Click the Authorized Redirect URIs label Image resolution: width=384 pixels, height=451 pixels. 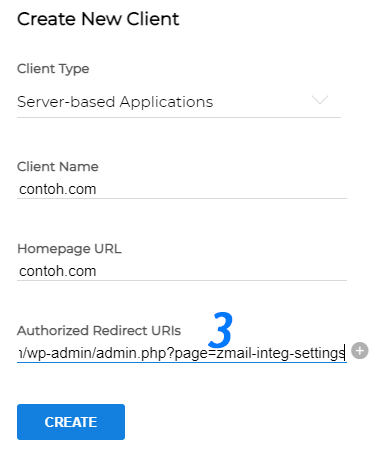99,331
